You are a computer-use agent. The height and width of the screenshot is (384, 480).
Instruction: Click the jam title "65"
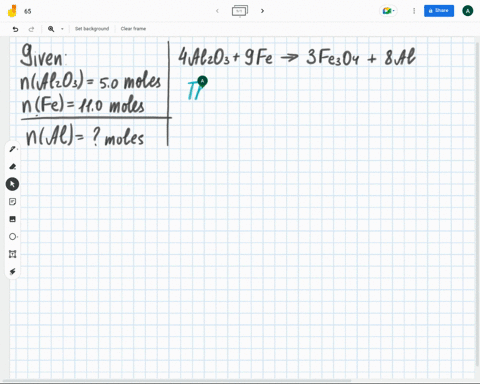pyautogui.click(x=28, y=11)
